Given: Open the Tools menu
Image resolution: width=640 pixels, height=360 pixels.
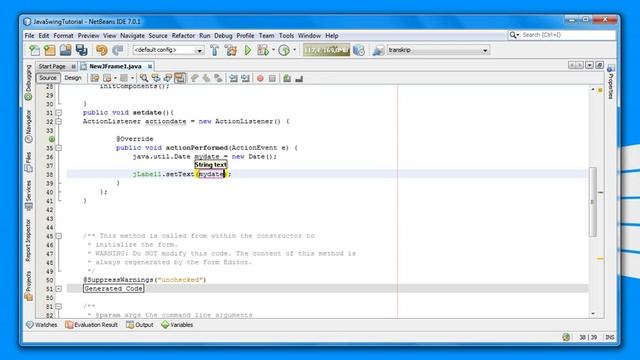Looking at the screenshot, I should pos(286,36).
